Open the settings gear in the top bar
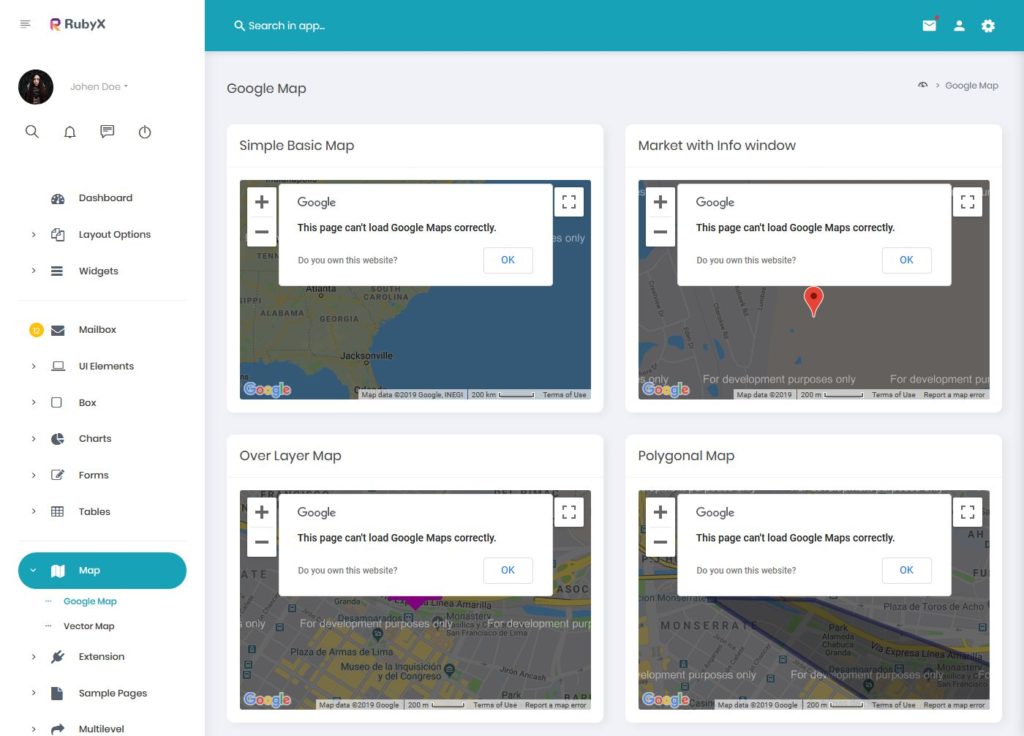Viewport: 1024px width, 736px height. [x=988, y=25]
